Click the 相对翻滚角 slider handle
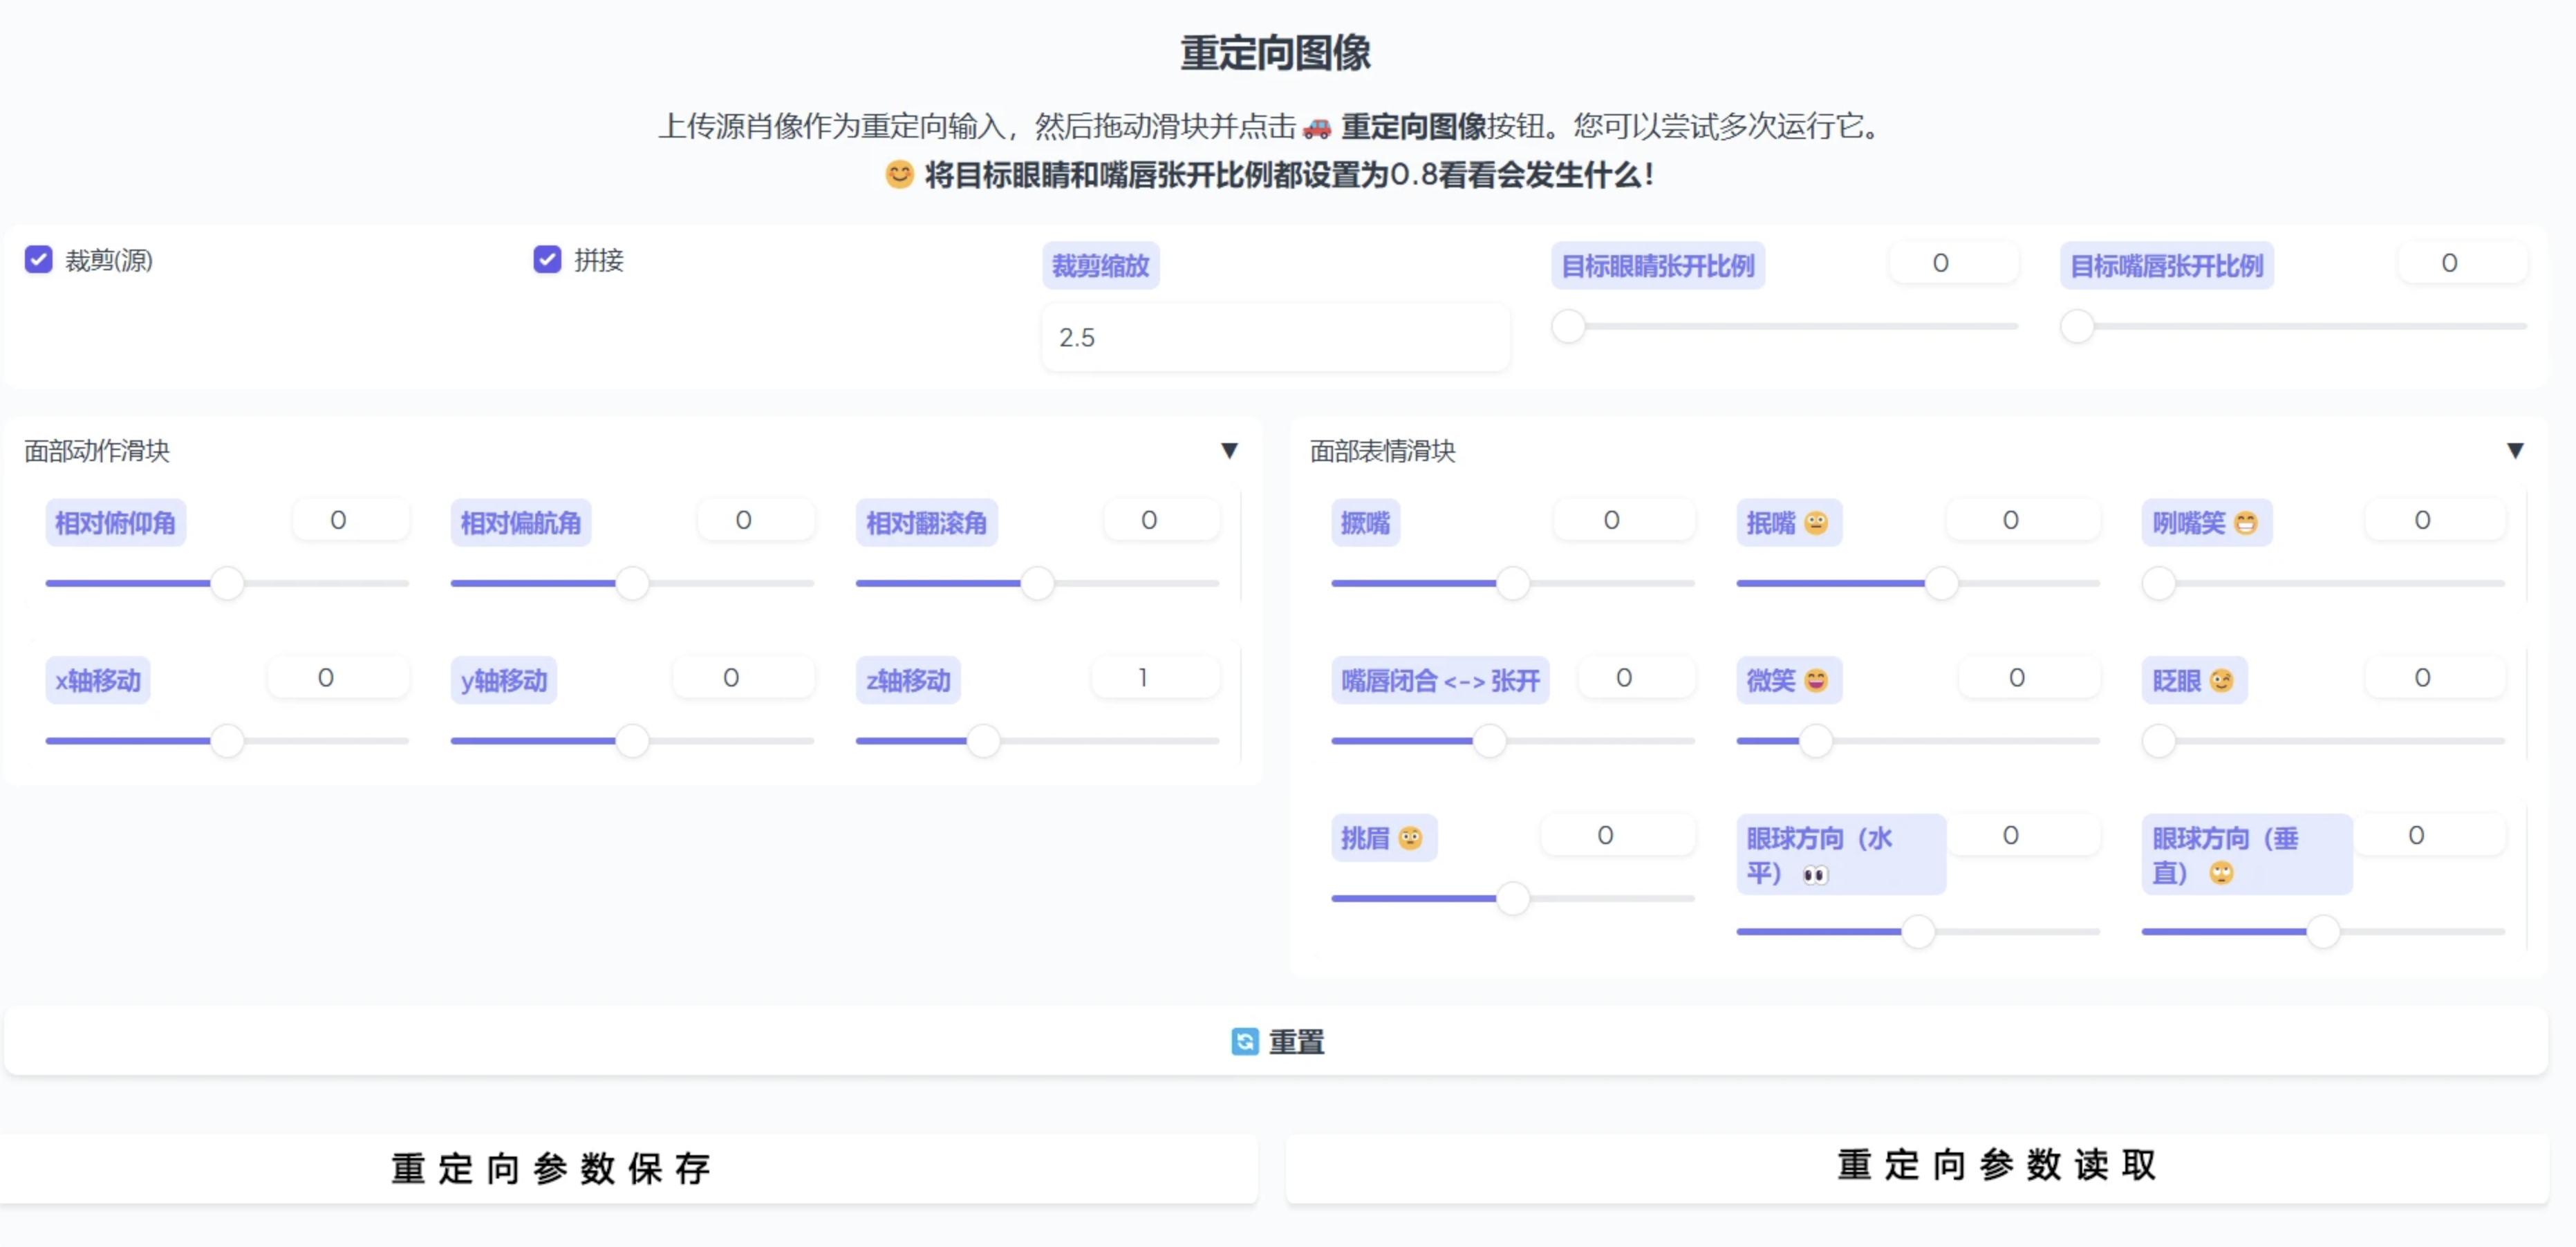 pyautogui.click(x=1037, y=583)
